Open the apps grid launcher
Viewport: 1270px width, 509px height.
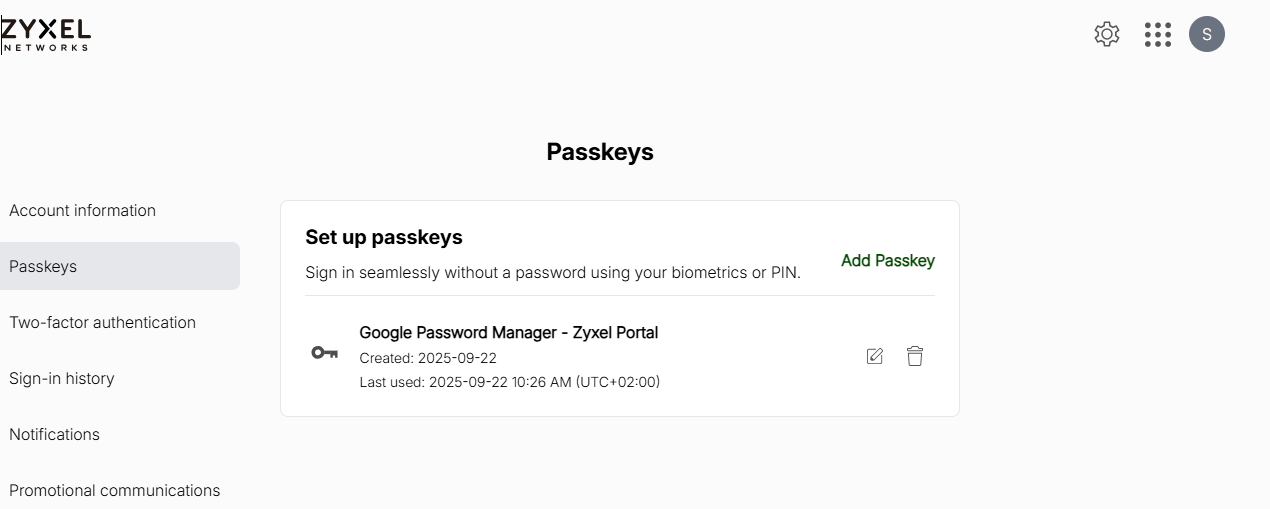point(1158,34)
